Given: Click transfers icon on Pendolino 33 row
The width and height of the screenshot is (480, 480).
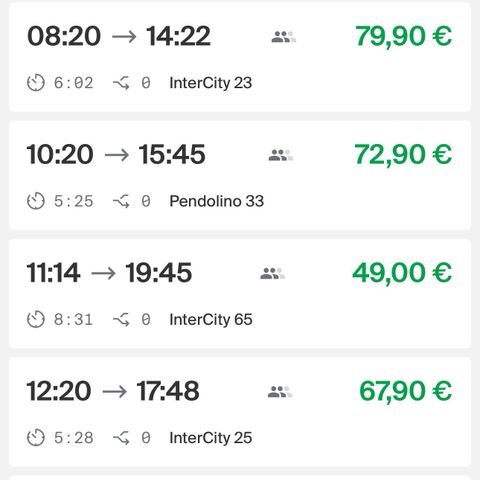Looking at the screenshot, I should point(121,201).
